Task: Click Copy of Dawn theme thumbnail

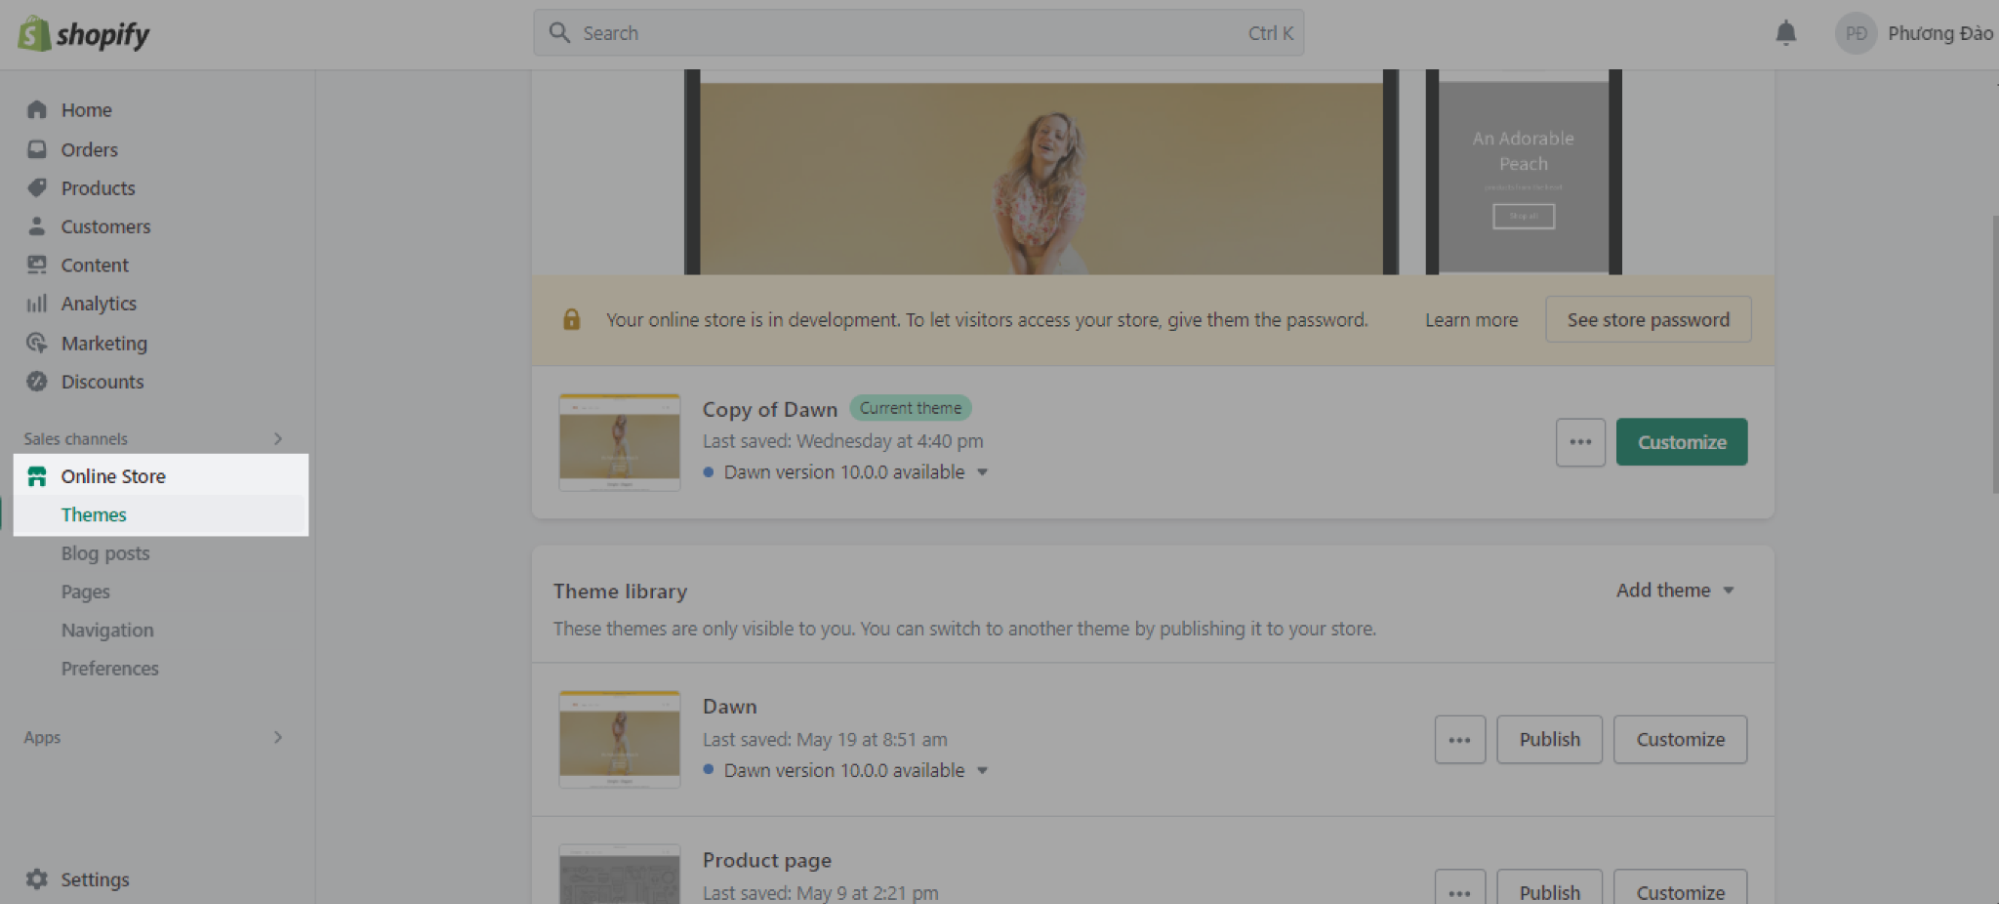Action: point(619,442)
